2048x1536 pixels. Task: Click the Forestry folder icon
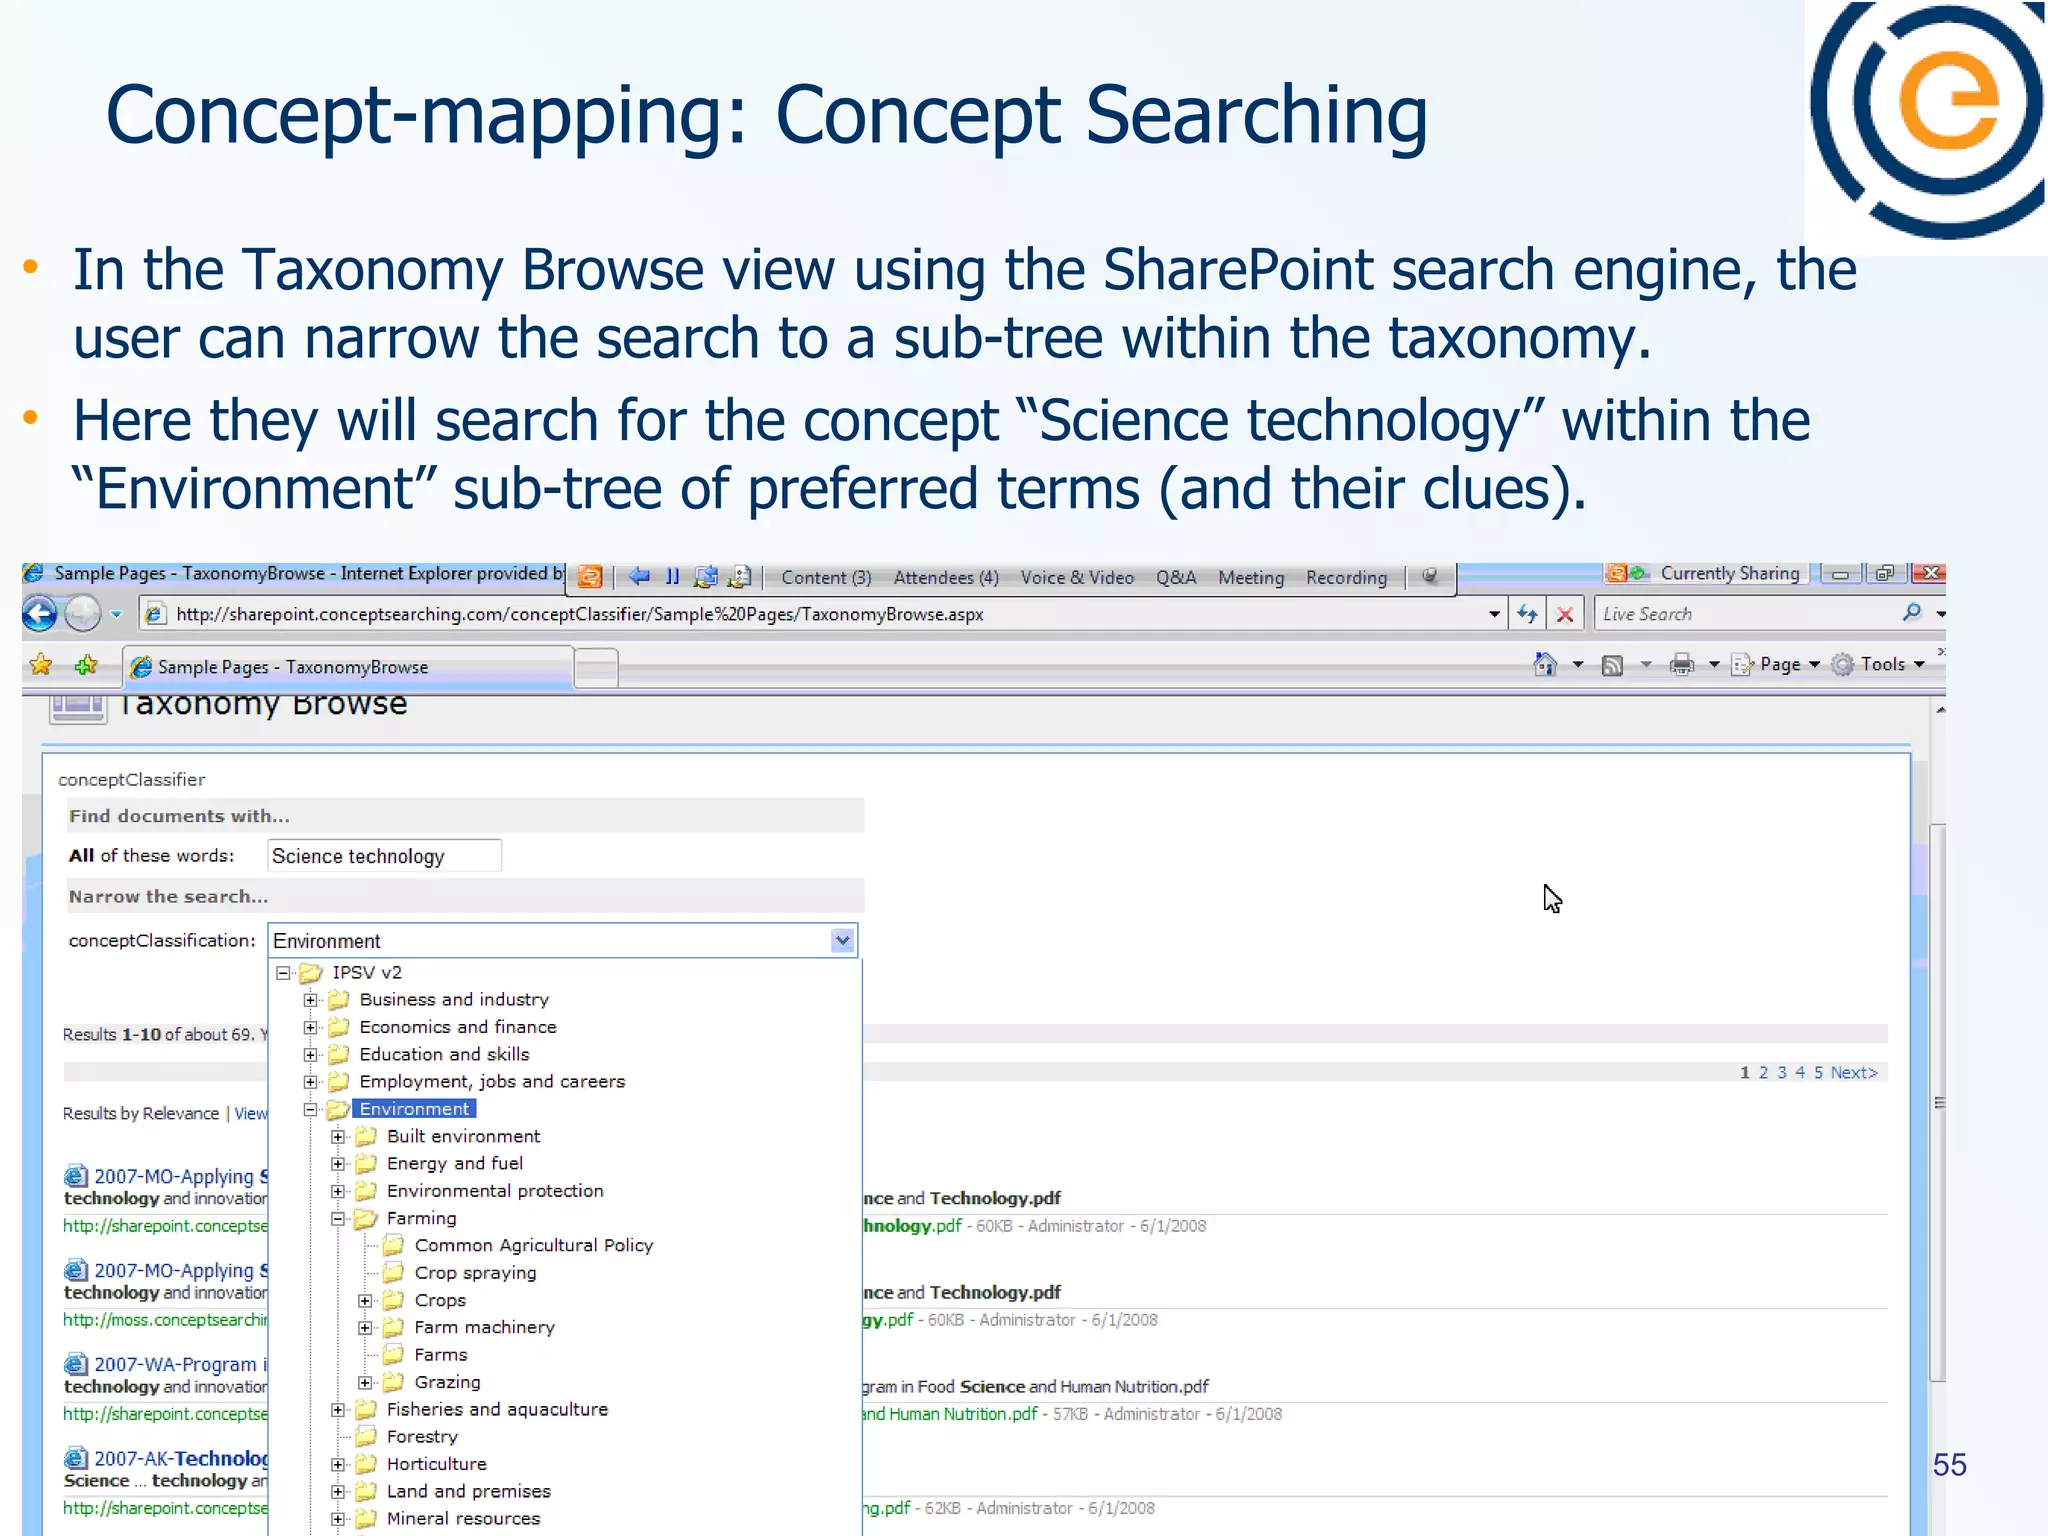click(x=366, y=1436)
